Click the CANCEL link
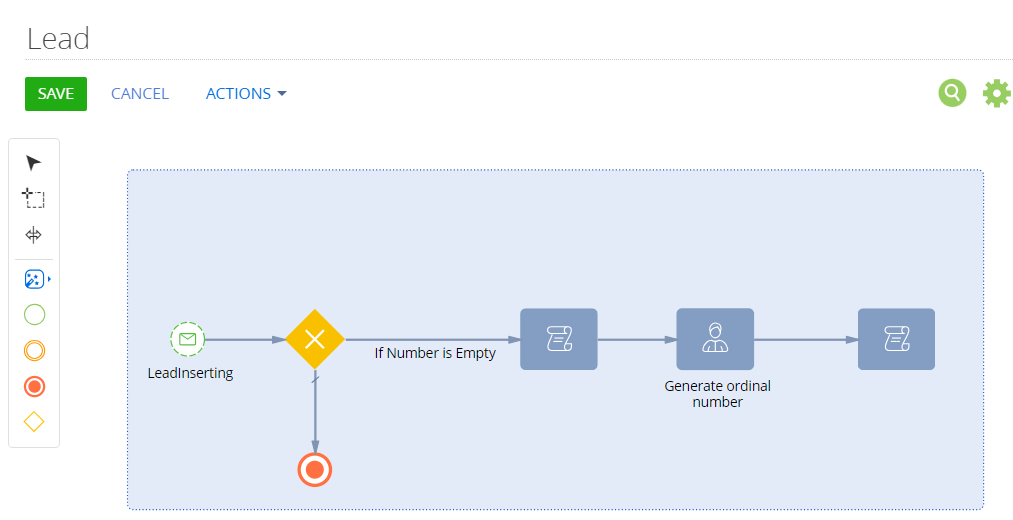1013x520 pixels. [x=140, y=94]
